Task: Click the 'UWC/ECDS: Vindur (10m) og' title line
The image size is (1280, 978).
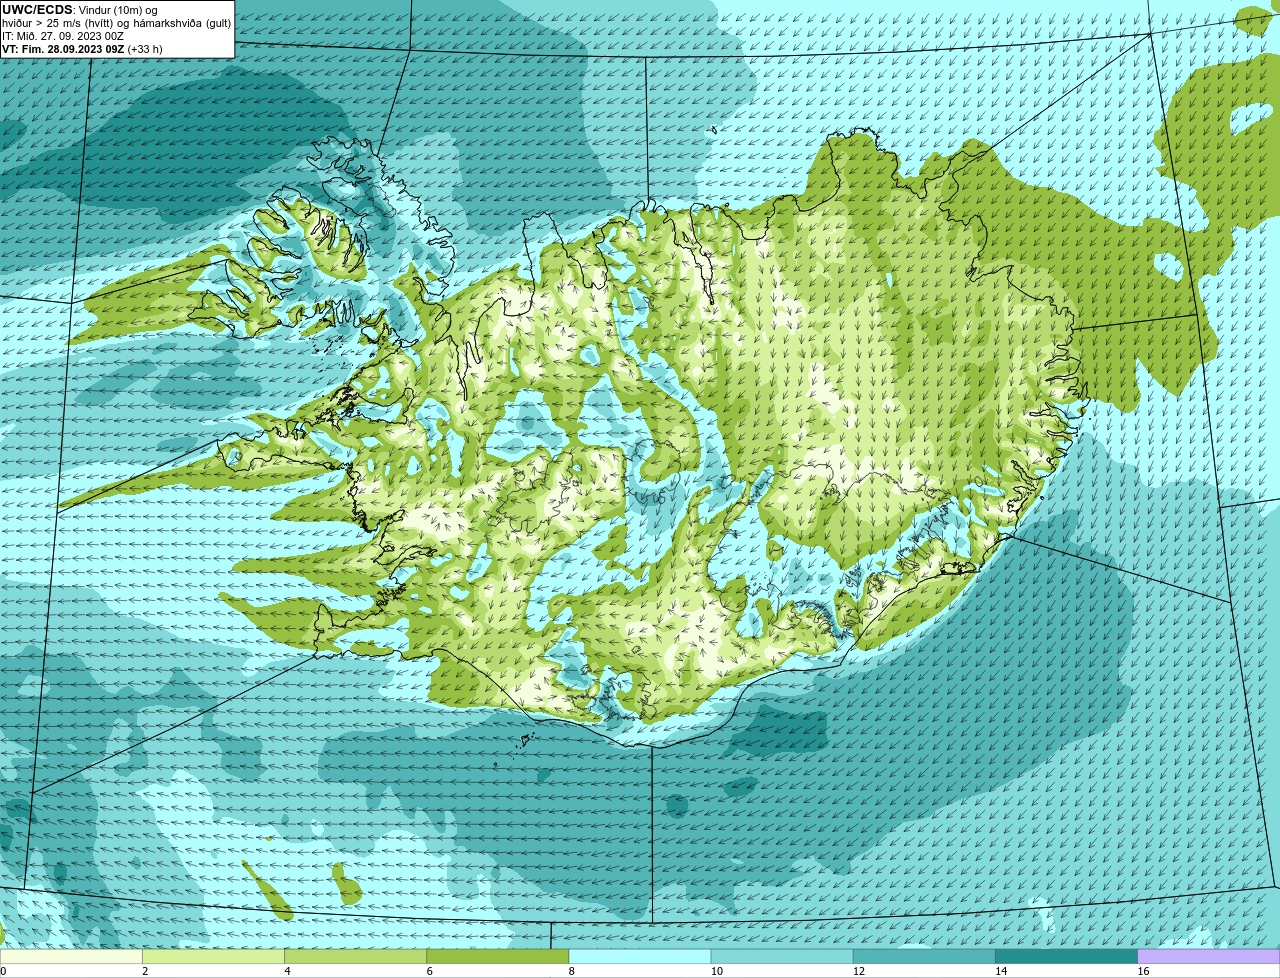Action: pyautogui.click(x=80, y=10)
